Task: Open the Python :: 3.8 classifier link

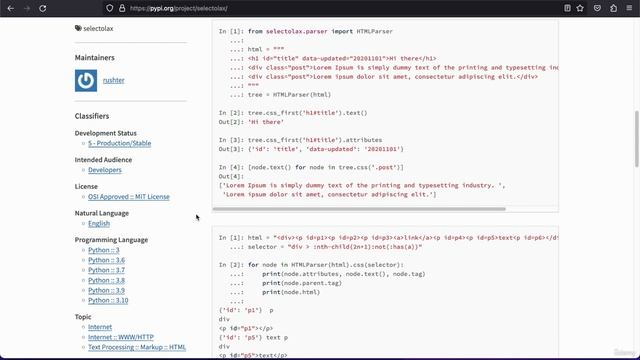Action: (107, 280)
